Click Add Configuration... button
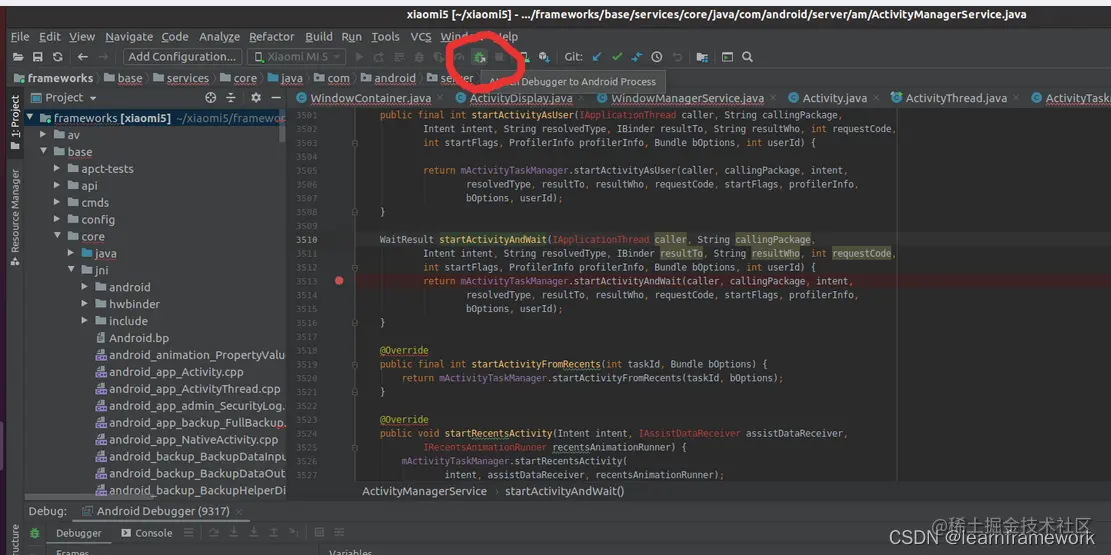 pyautogui.click(x=183, y=57)
